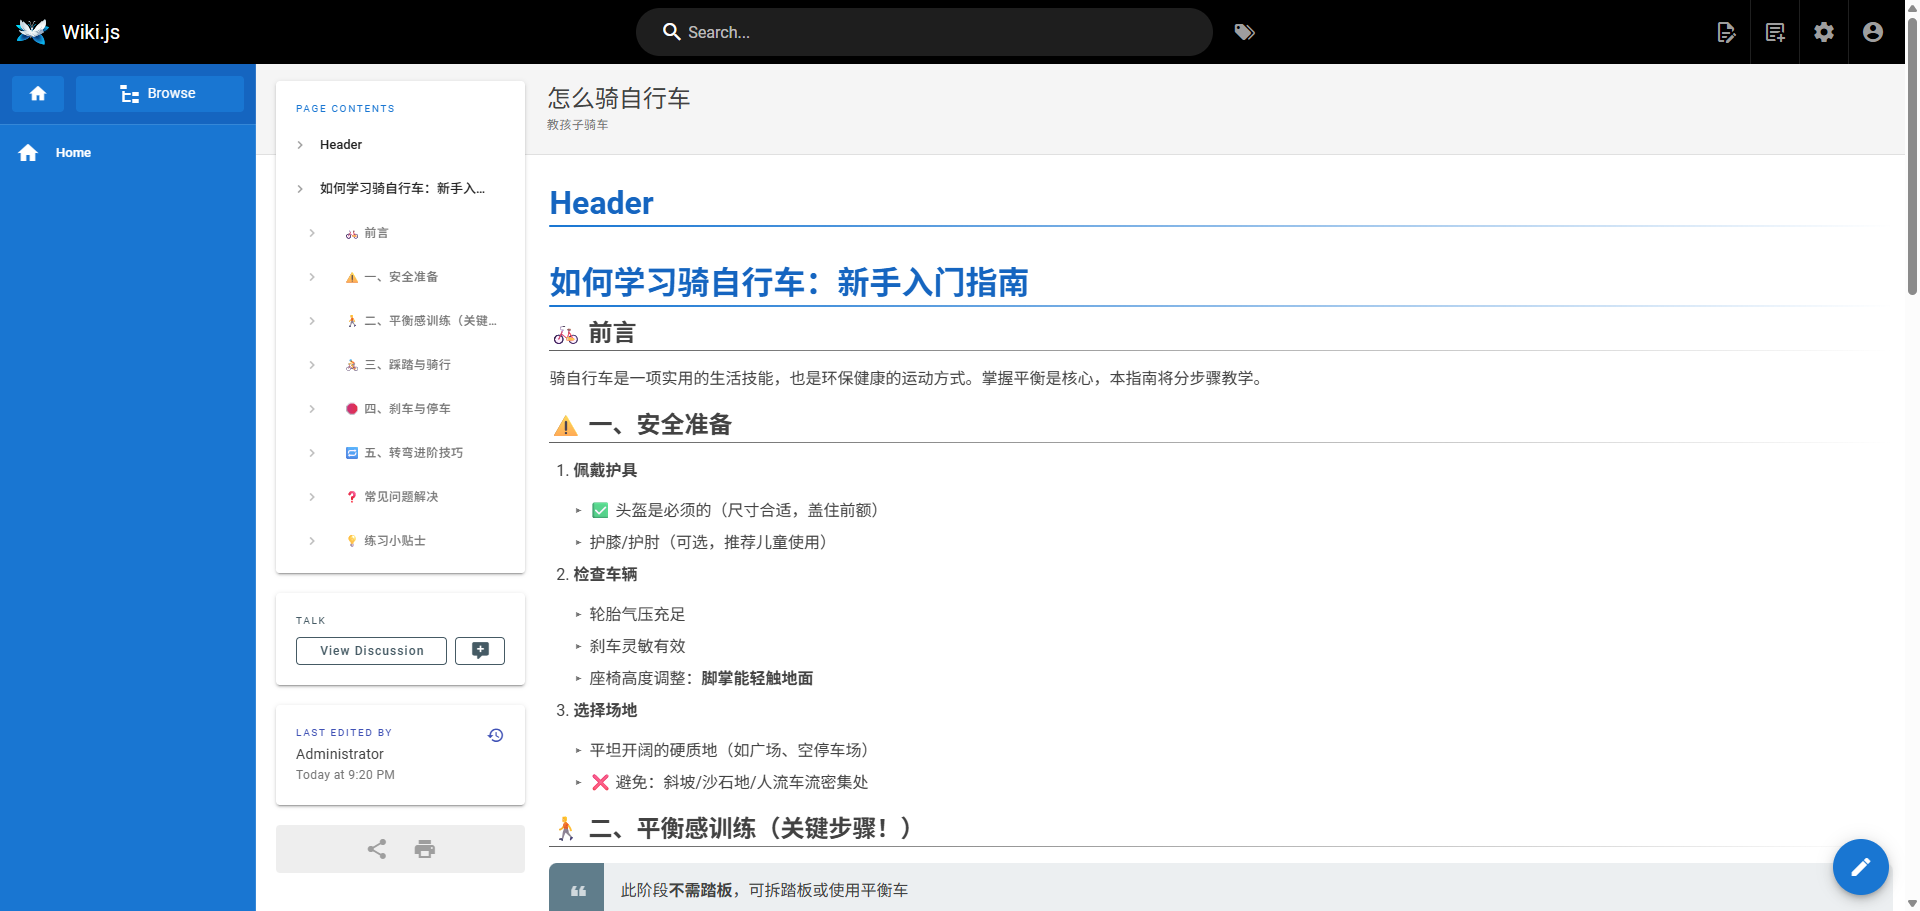Click the scrollbar down arrow
Image resolution: width=1920 pixels, height=911 pixels.
pos(1912,903)
